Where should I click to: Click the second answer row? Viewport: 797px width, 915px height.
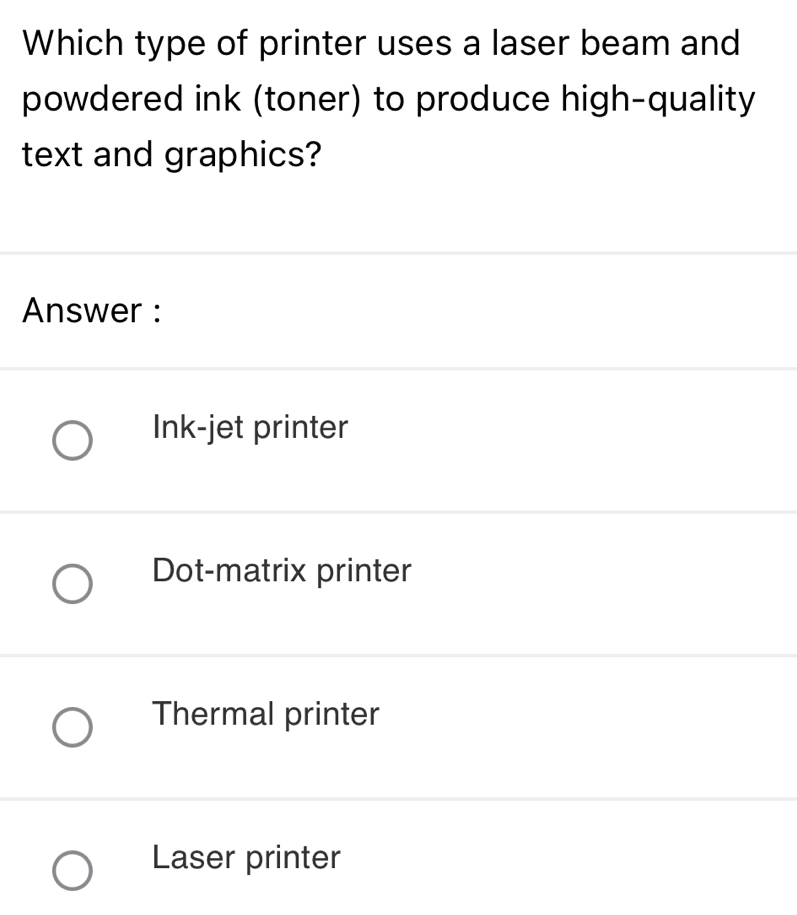point(398,584)
